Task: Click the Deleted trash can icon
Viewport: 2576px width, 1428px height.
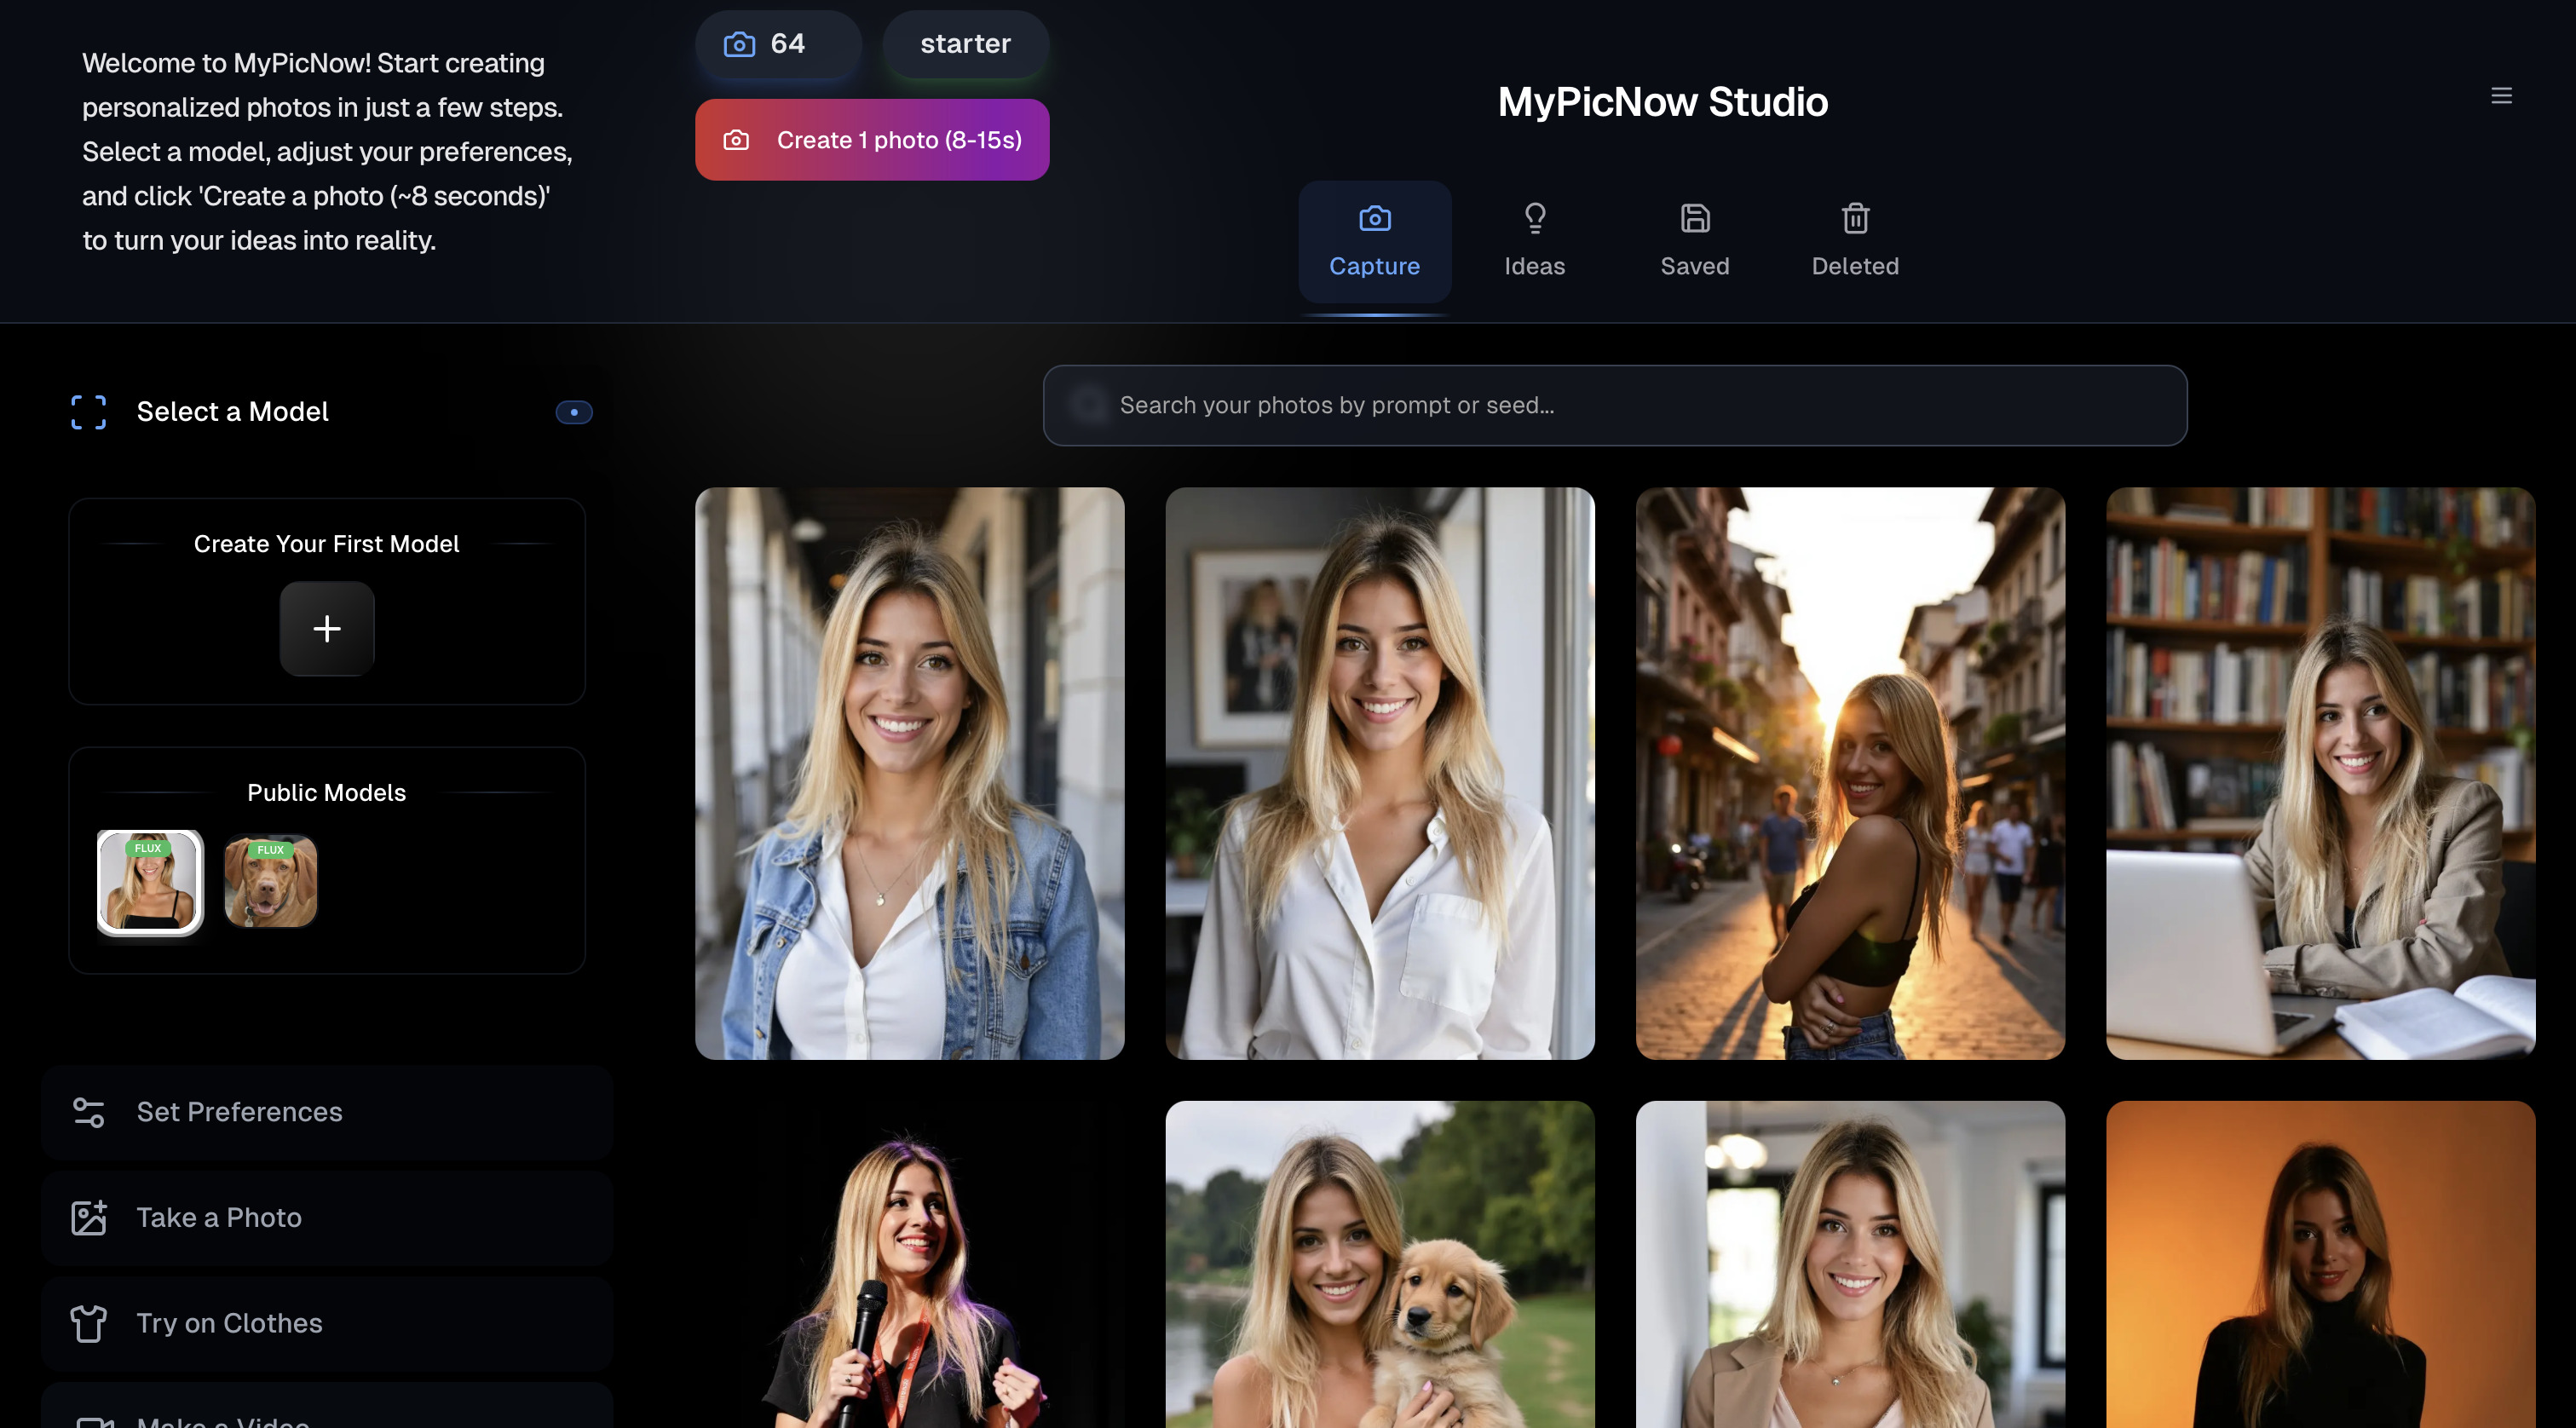Action: (1855, 218)
